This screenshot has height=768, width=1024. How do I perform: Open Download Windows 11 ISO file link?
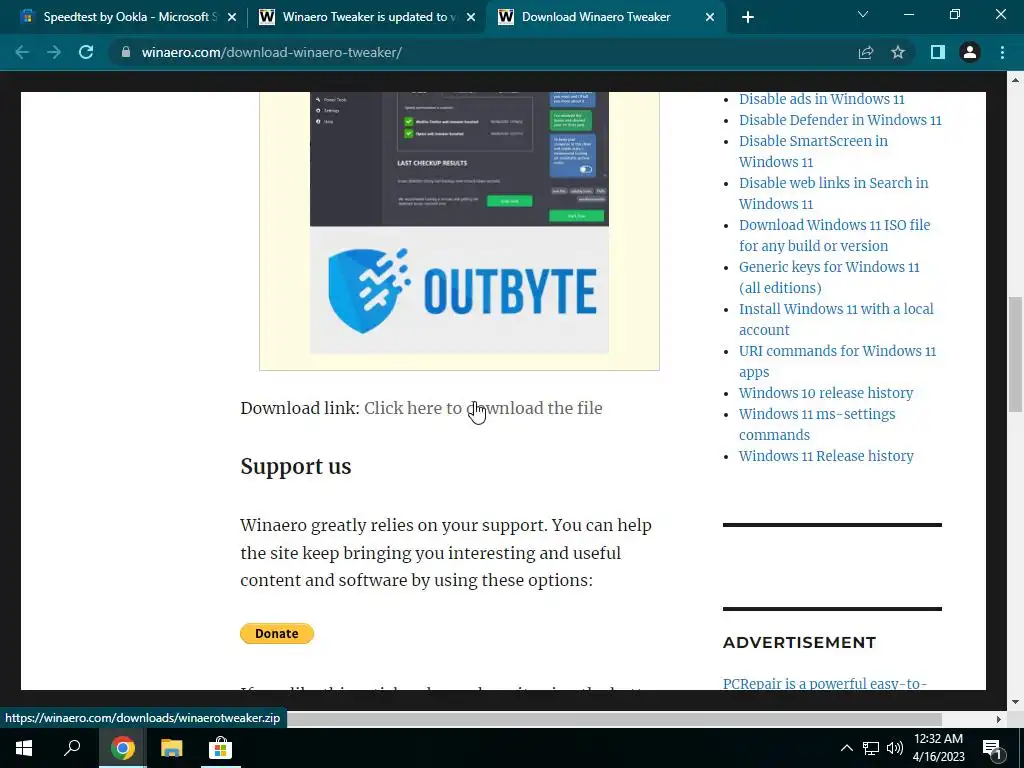click(x=834, y=235)
